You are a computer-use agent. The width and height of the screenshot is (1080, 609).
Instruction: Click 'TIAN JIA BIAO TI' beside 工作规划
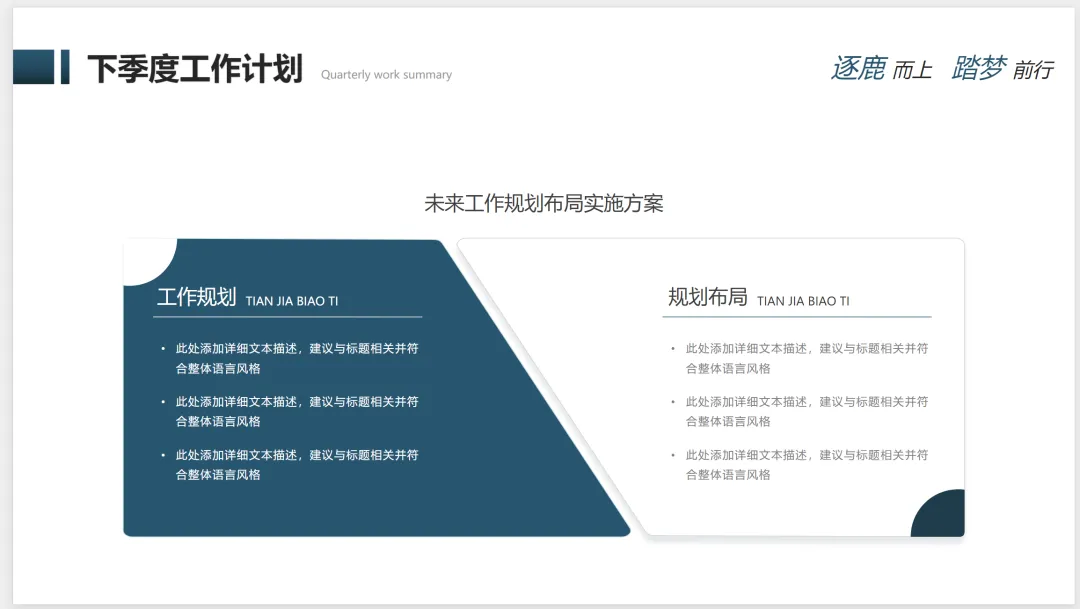pos(292,301)
